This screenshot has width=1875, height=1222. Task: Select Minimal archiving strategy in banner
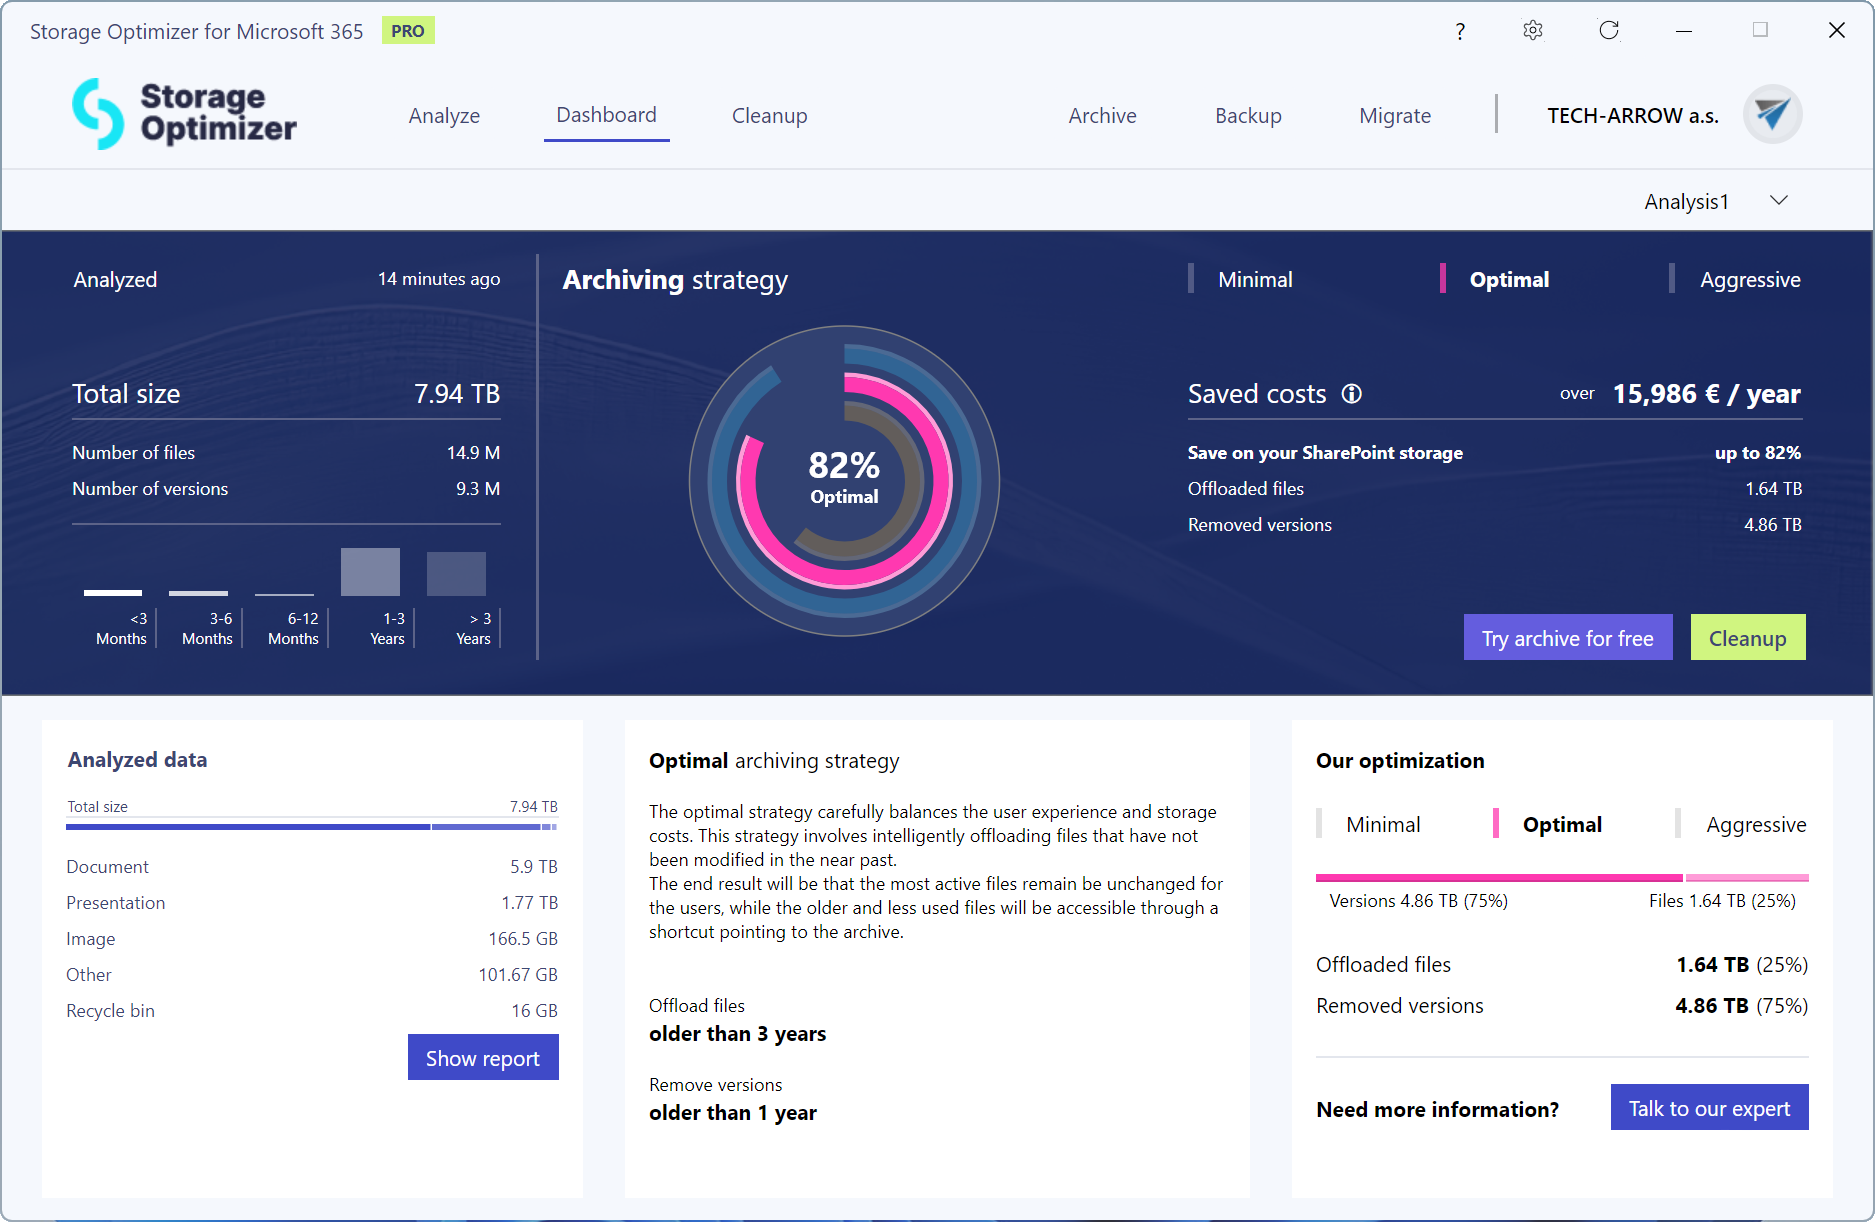click(1254, 280)
